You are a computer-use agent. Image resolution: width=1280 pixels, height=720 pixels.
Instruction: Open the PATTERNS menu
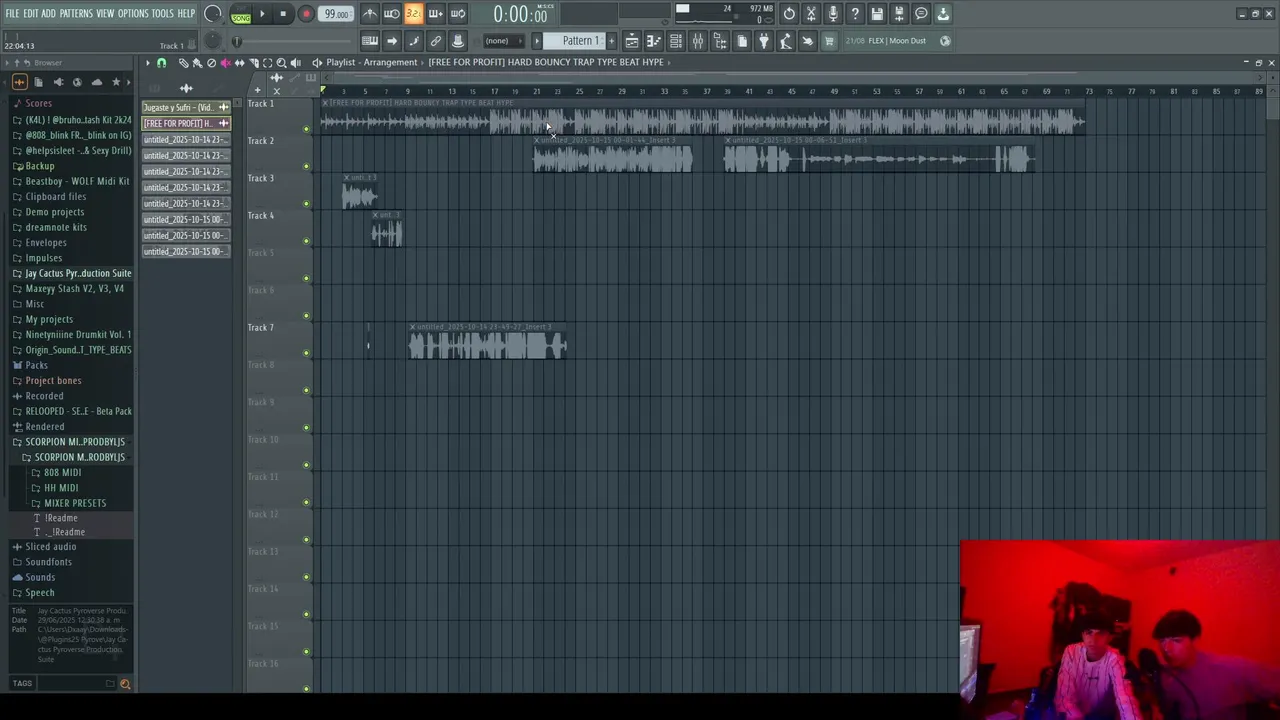(76, 13)
